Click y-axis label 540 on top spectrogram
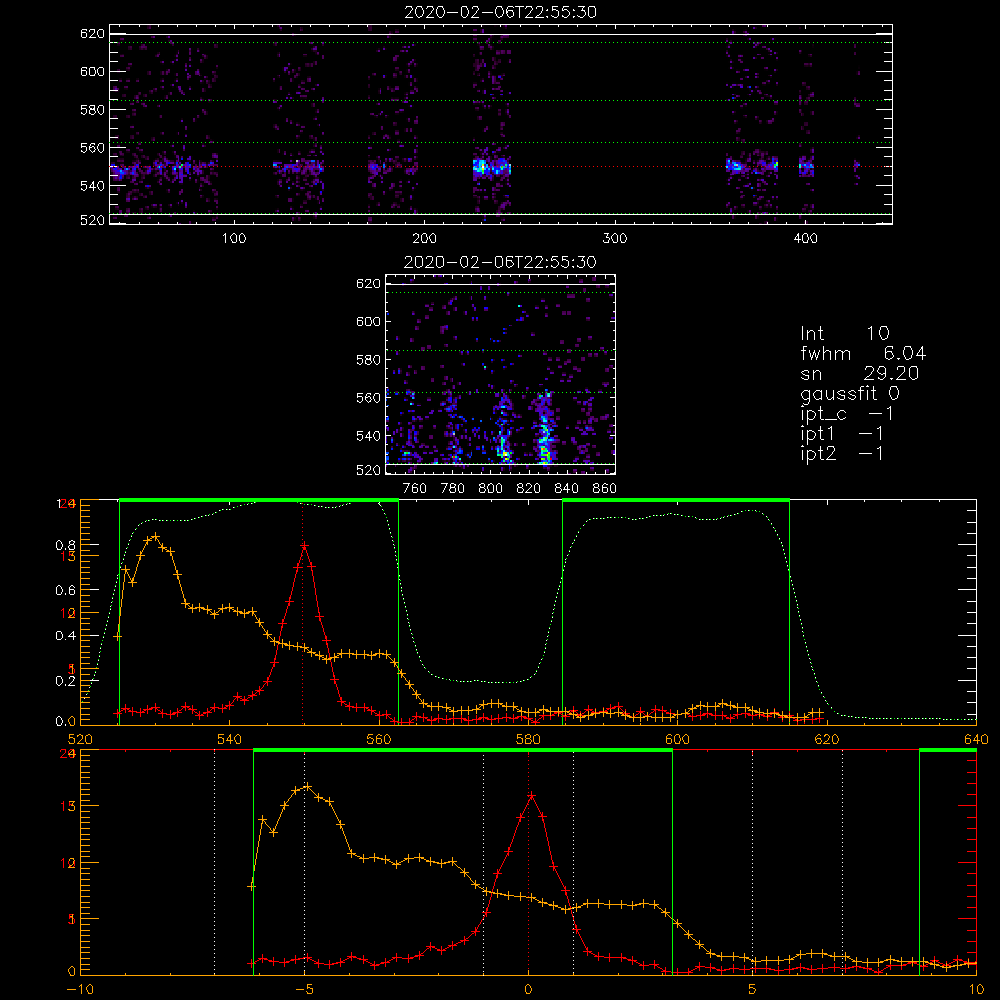This screenshot has width=1000, height=1000. 92,186
